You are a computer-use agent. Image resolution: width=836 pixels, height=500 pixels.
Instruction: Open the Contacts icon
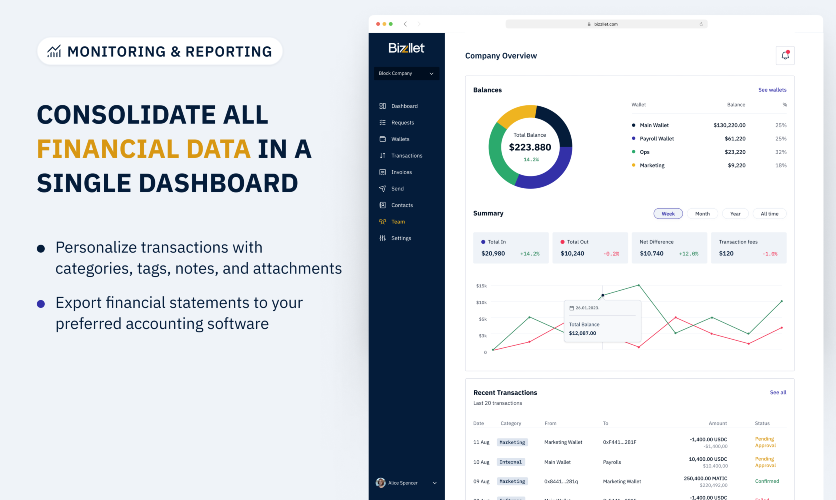click(382, 205)
